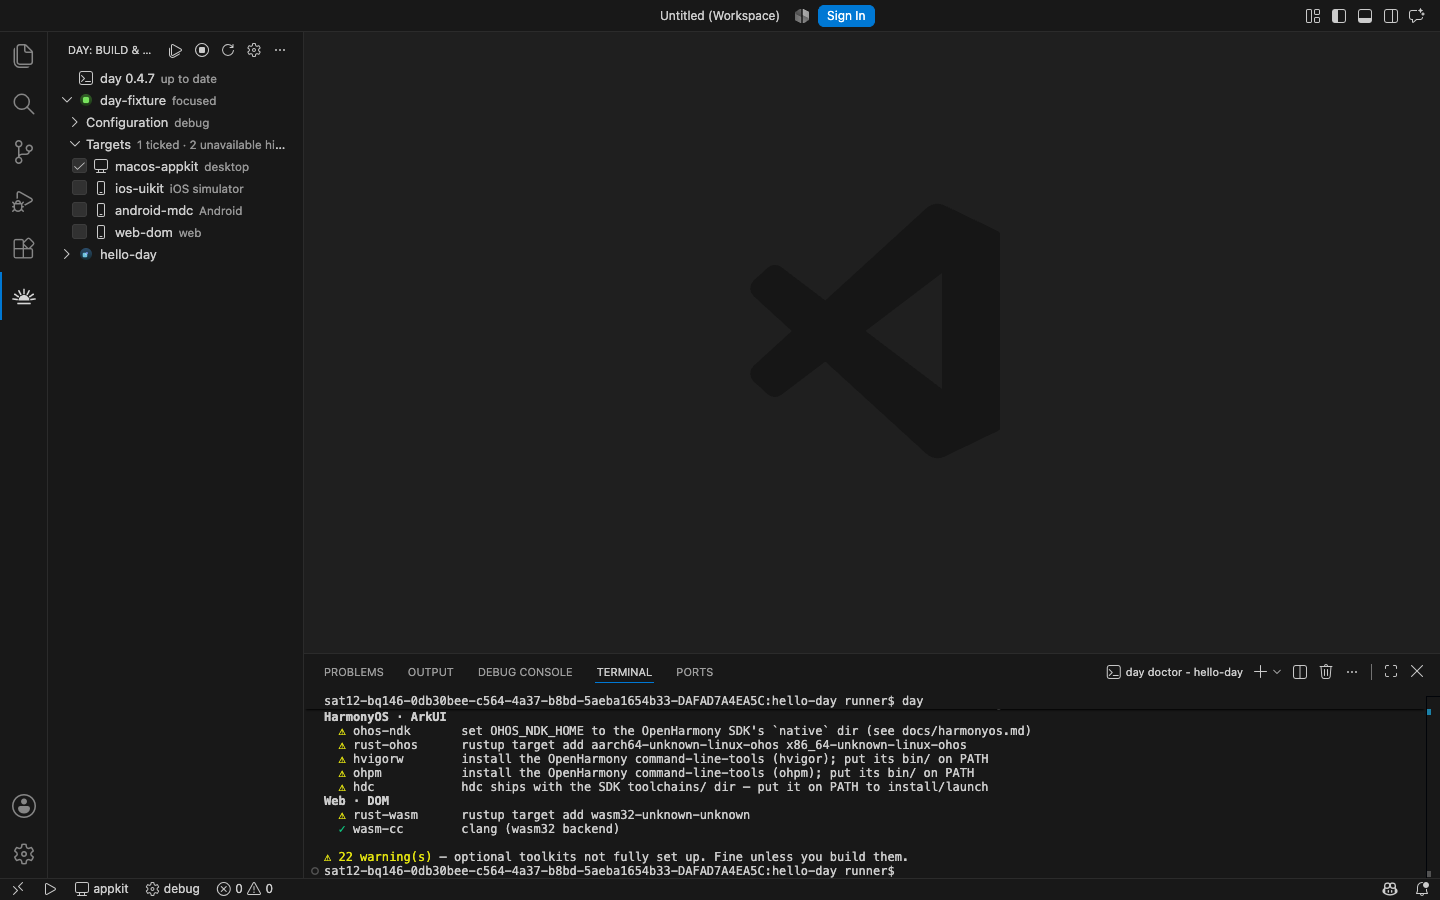Select the day 0.4.7 up to date row
The width and height of the screenshot is (1440, 900).
click(176, 78)
